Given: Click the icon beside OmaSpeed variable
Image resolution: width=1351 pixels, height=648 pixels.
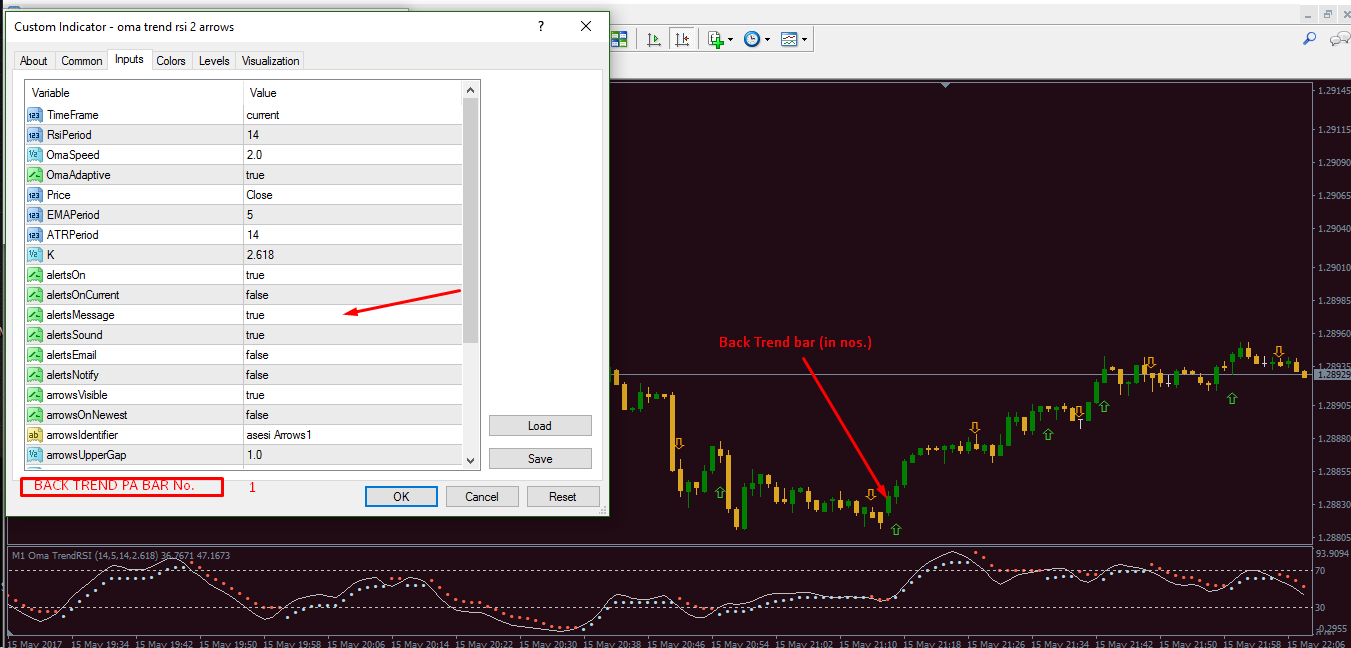Looking at the screenshot, I should pyautogui.click(x=34, y=155).
